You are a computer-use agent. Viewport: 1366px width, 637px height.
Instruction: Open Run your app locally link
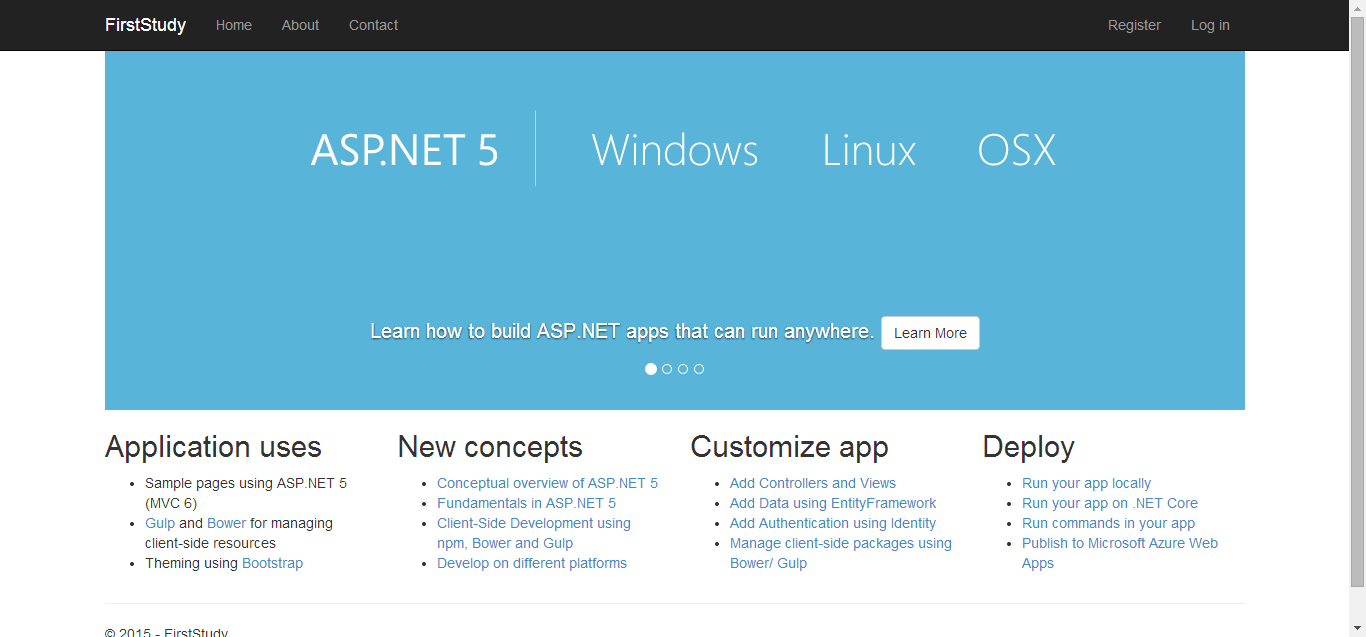(x=1086, y=483)
